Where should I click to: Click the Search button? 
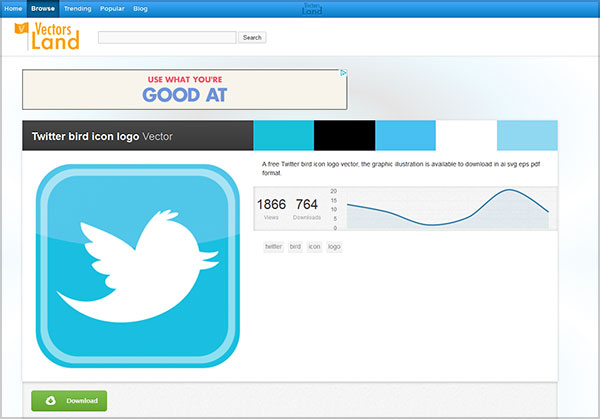252,37
